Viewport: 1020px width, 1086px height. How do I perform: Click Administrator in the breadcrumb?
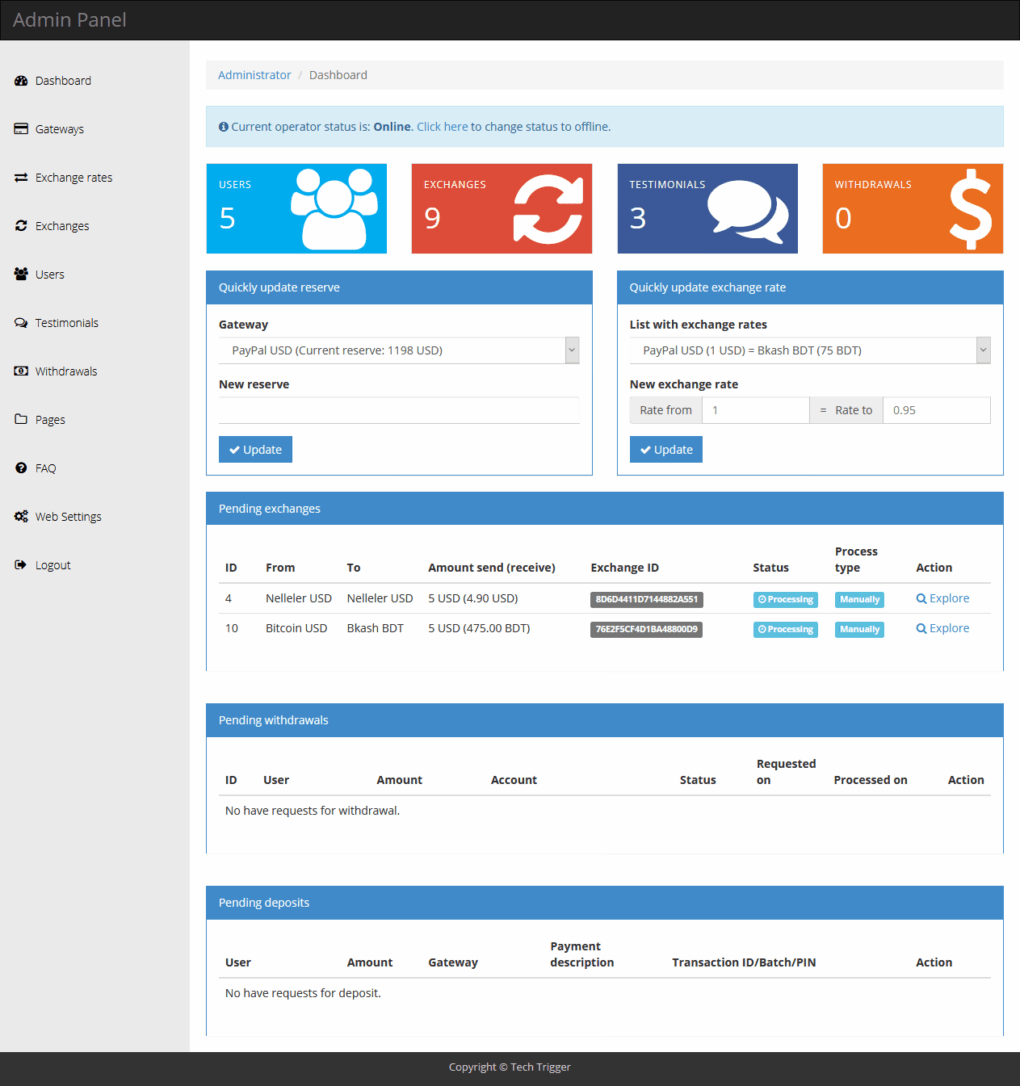254,74
